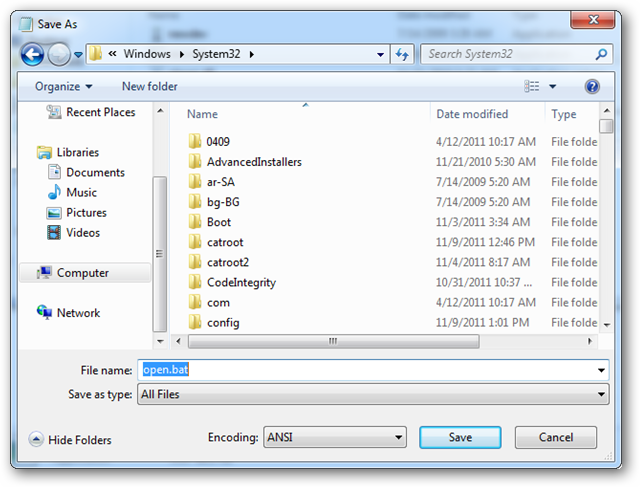Screen dimensions: 640x487
Task: Click the Help question mark icon
Action: 592,87
